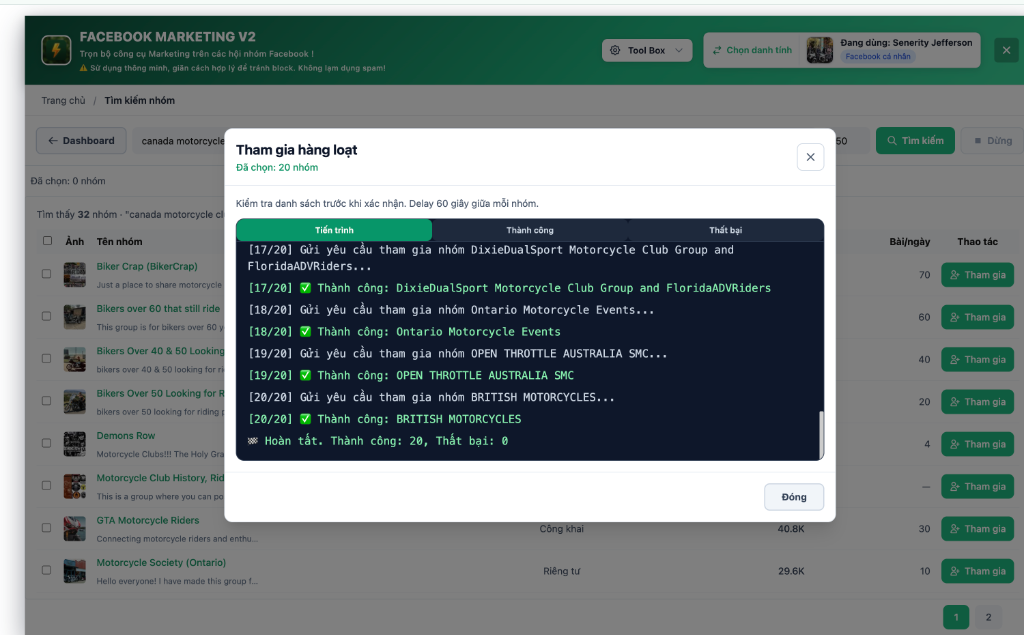1024x635 pixels.
Task: Click Tham gia for the 60 posts/day row
Action: pyautogui.click(x=978, y=318)
